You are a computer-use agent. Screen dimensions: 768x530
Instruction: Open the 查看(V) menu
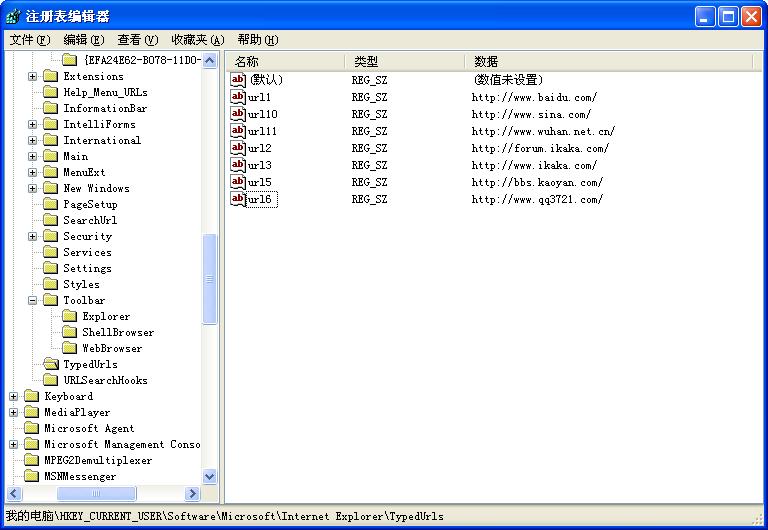[x=138, y=40]
